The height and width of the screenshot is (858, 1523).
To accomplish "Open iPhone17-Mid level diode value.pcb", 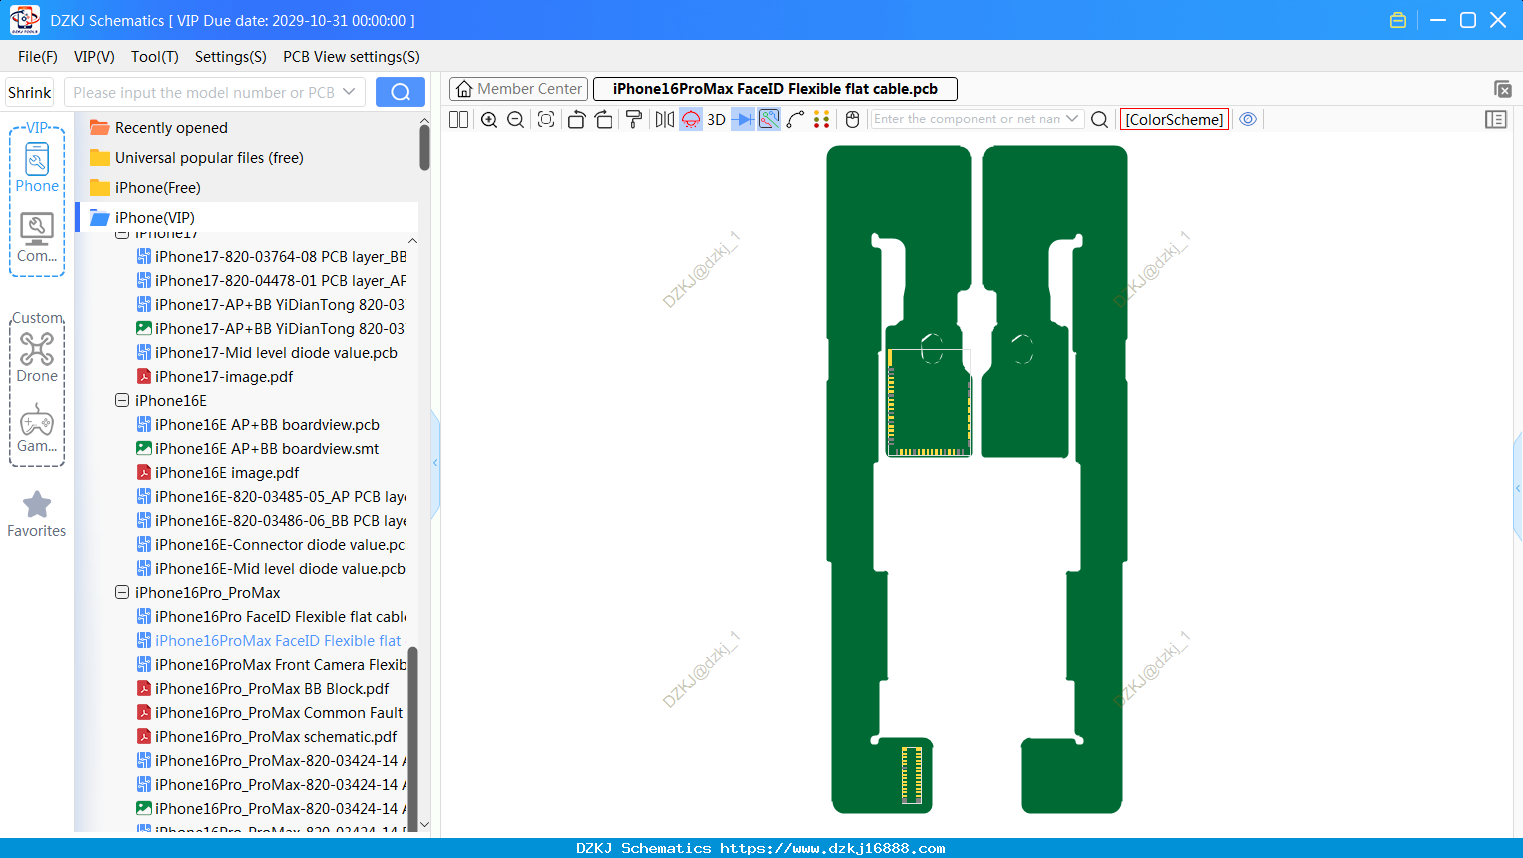I will pos(276,353).
